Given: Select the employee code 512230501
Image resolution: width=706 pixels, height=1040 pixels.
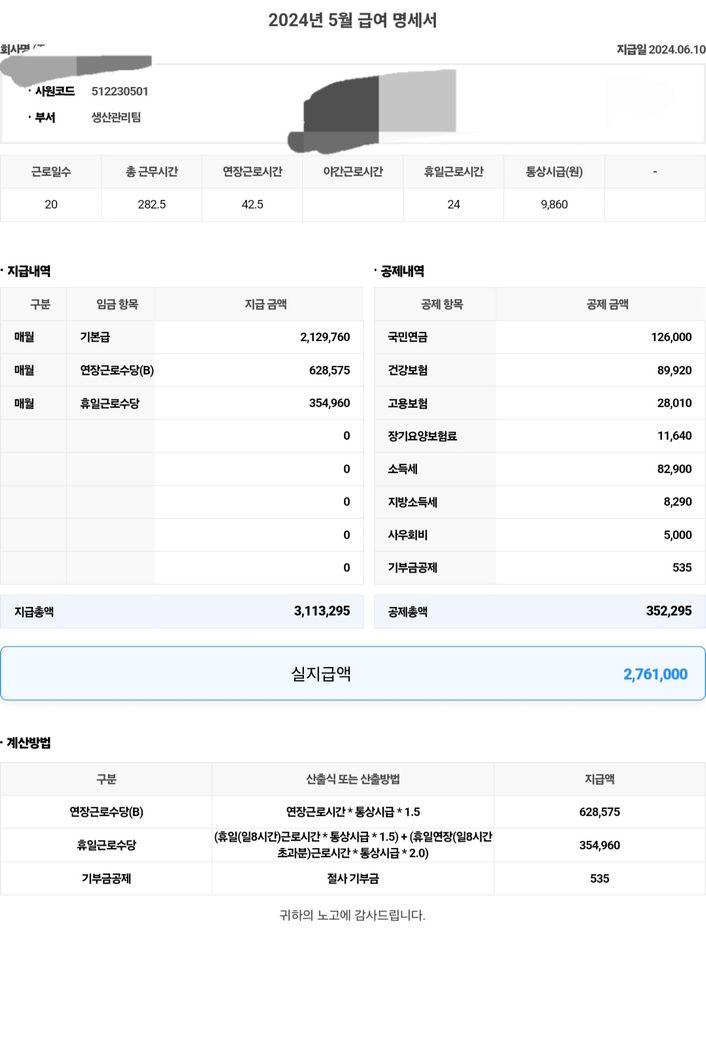Looking at the screenshot, I should [x=121, y=91].
